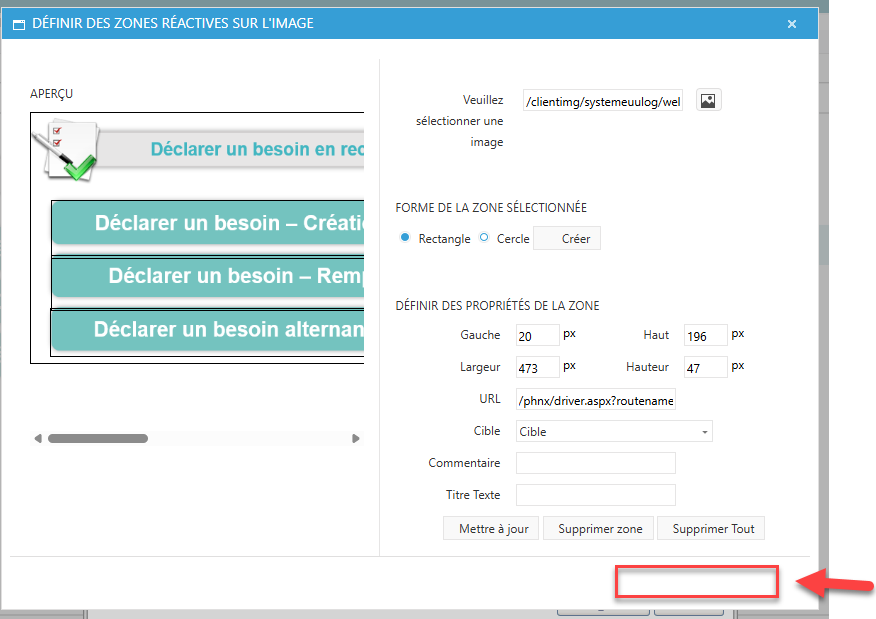Click the Gauche value field
876x619 pixels.
click(x=537, y=337)
